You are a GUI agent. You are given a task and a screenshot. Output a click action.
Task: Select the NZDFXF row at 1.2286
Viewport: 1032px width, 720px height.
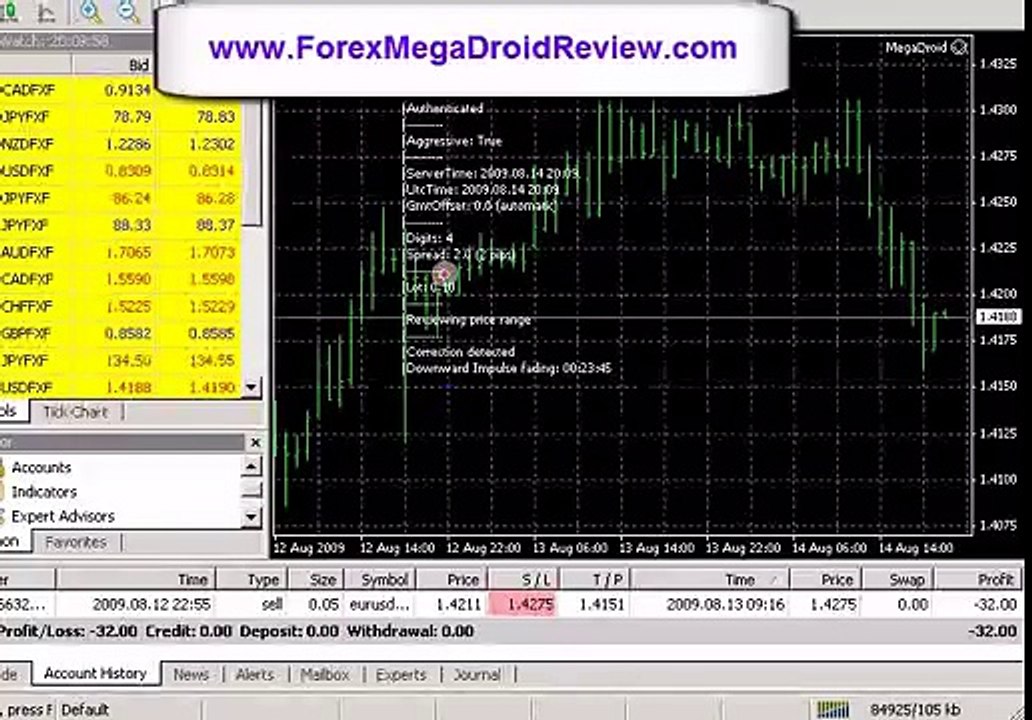point(120,144)
